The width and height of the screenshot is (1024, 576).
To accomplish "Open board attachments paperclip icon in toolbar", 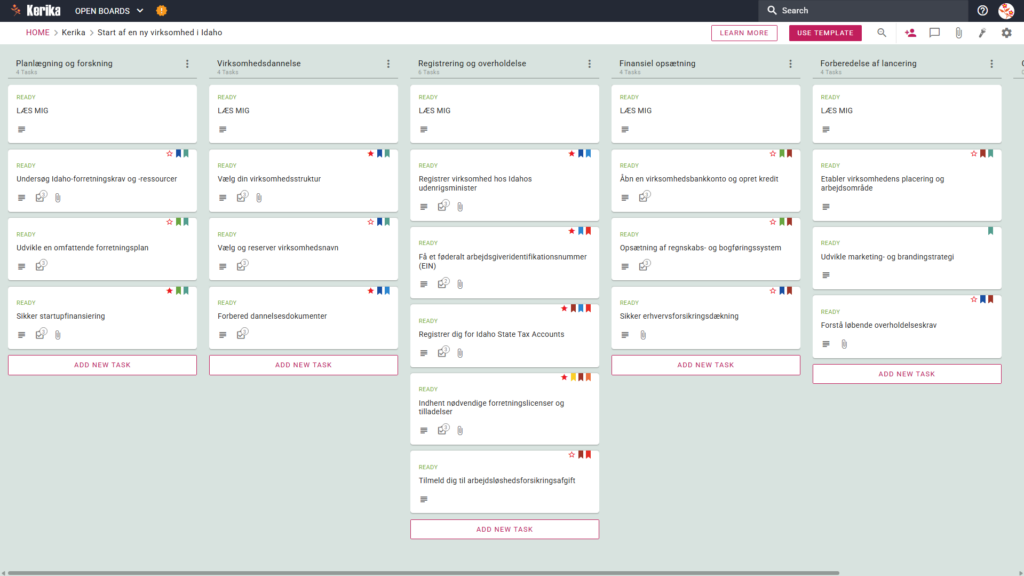I will (x=959, y=33).
